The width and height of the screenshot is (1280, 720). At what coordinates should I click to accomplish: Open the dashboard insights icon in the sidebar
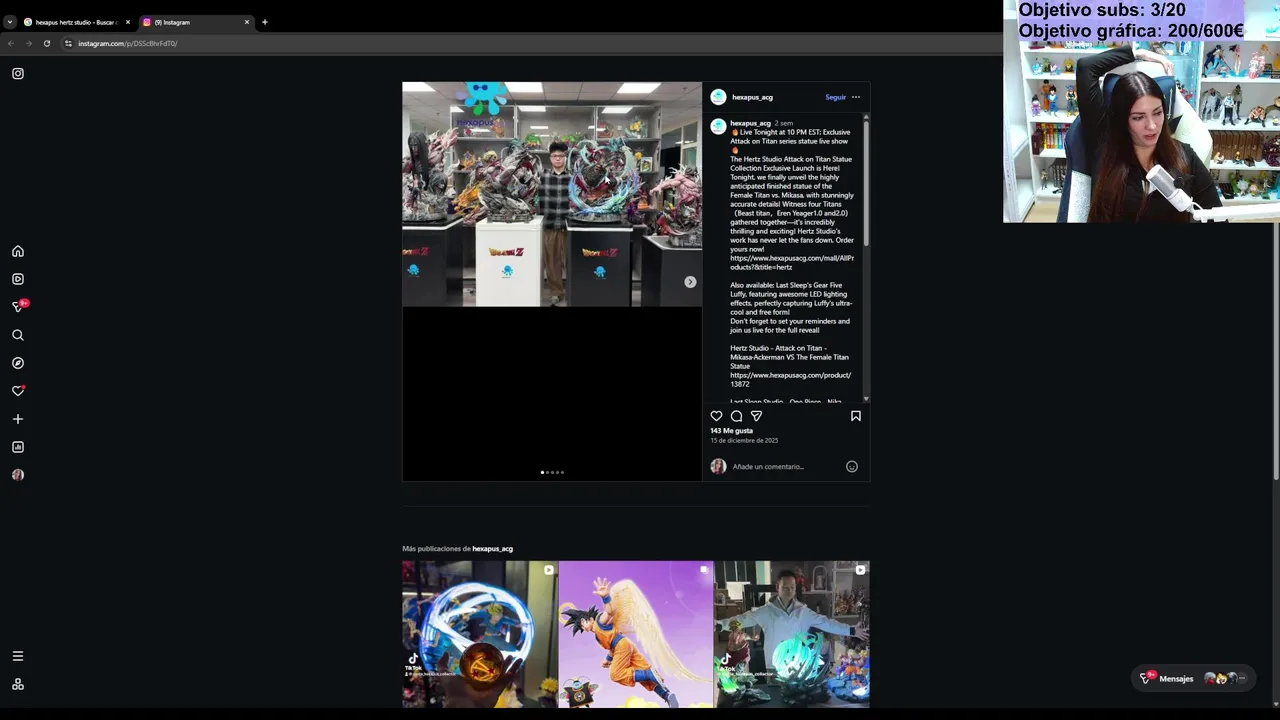coord(18,447)
